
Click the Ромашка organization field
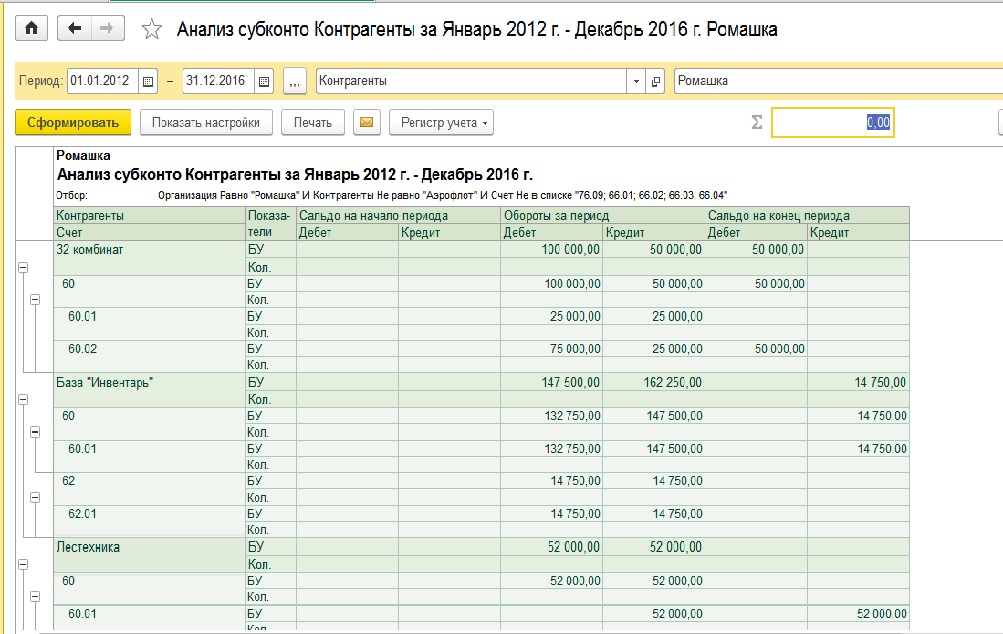(838, 81)
